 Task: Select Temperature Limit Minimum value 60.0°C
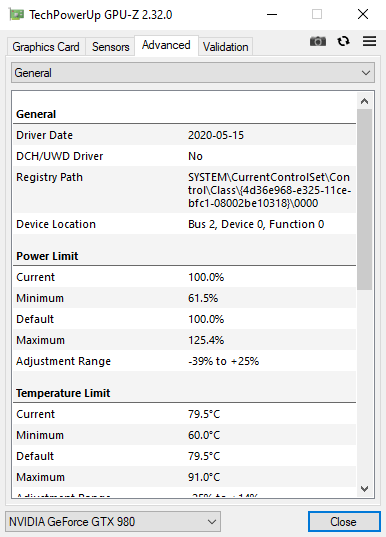pyautogui.click(x=204, y=435)
